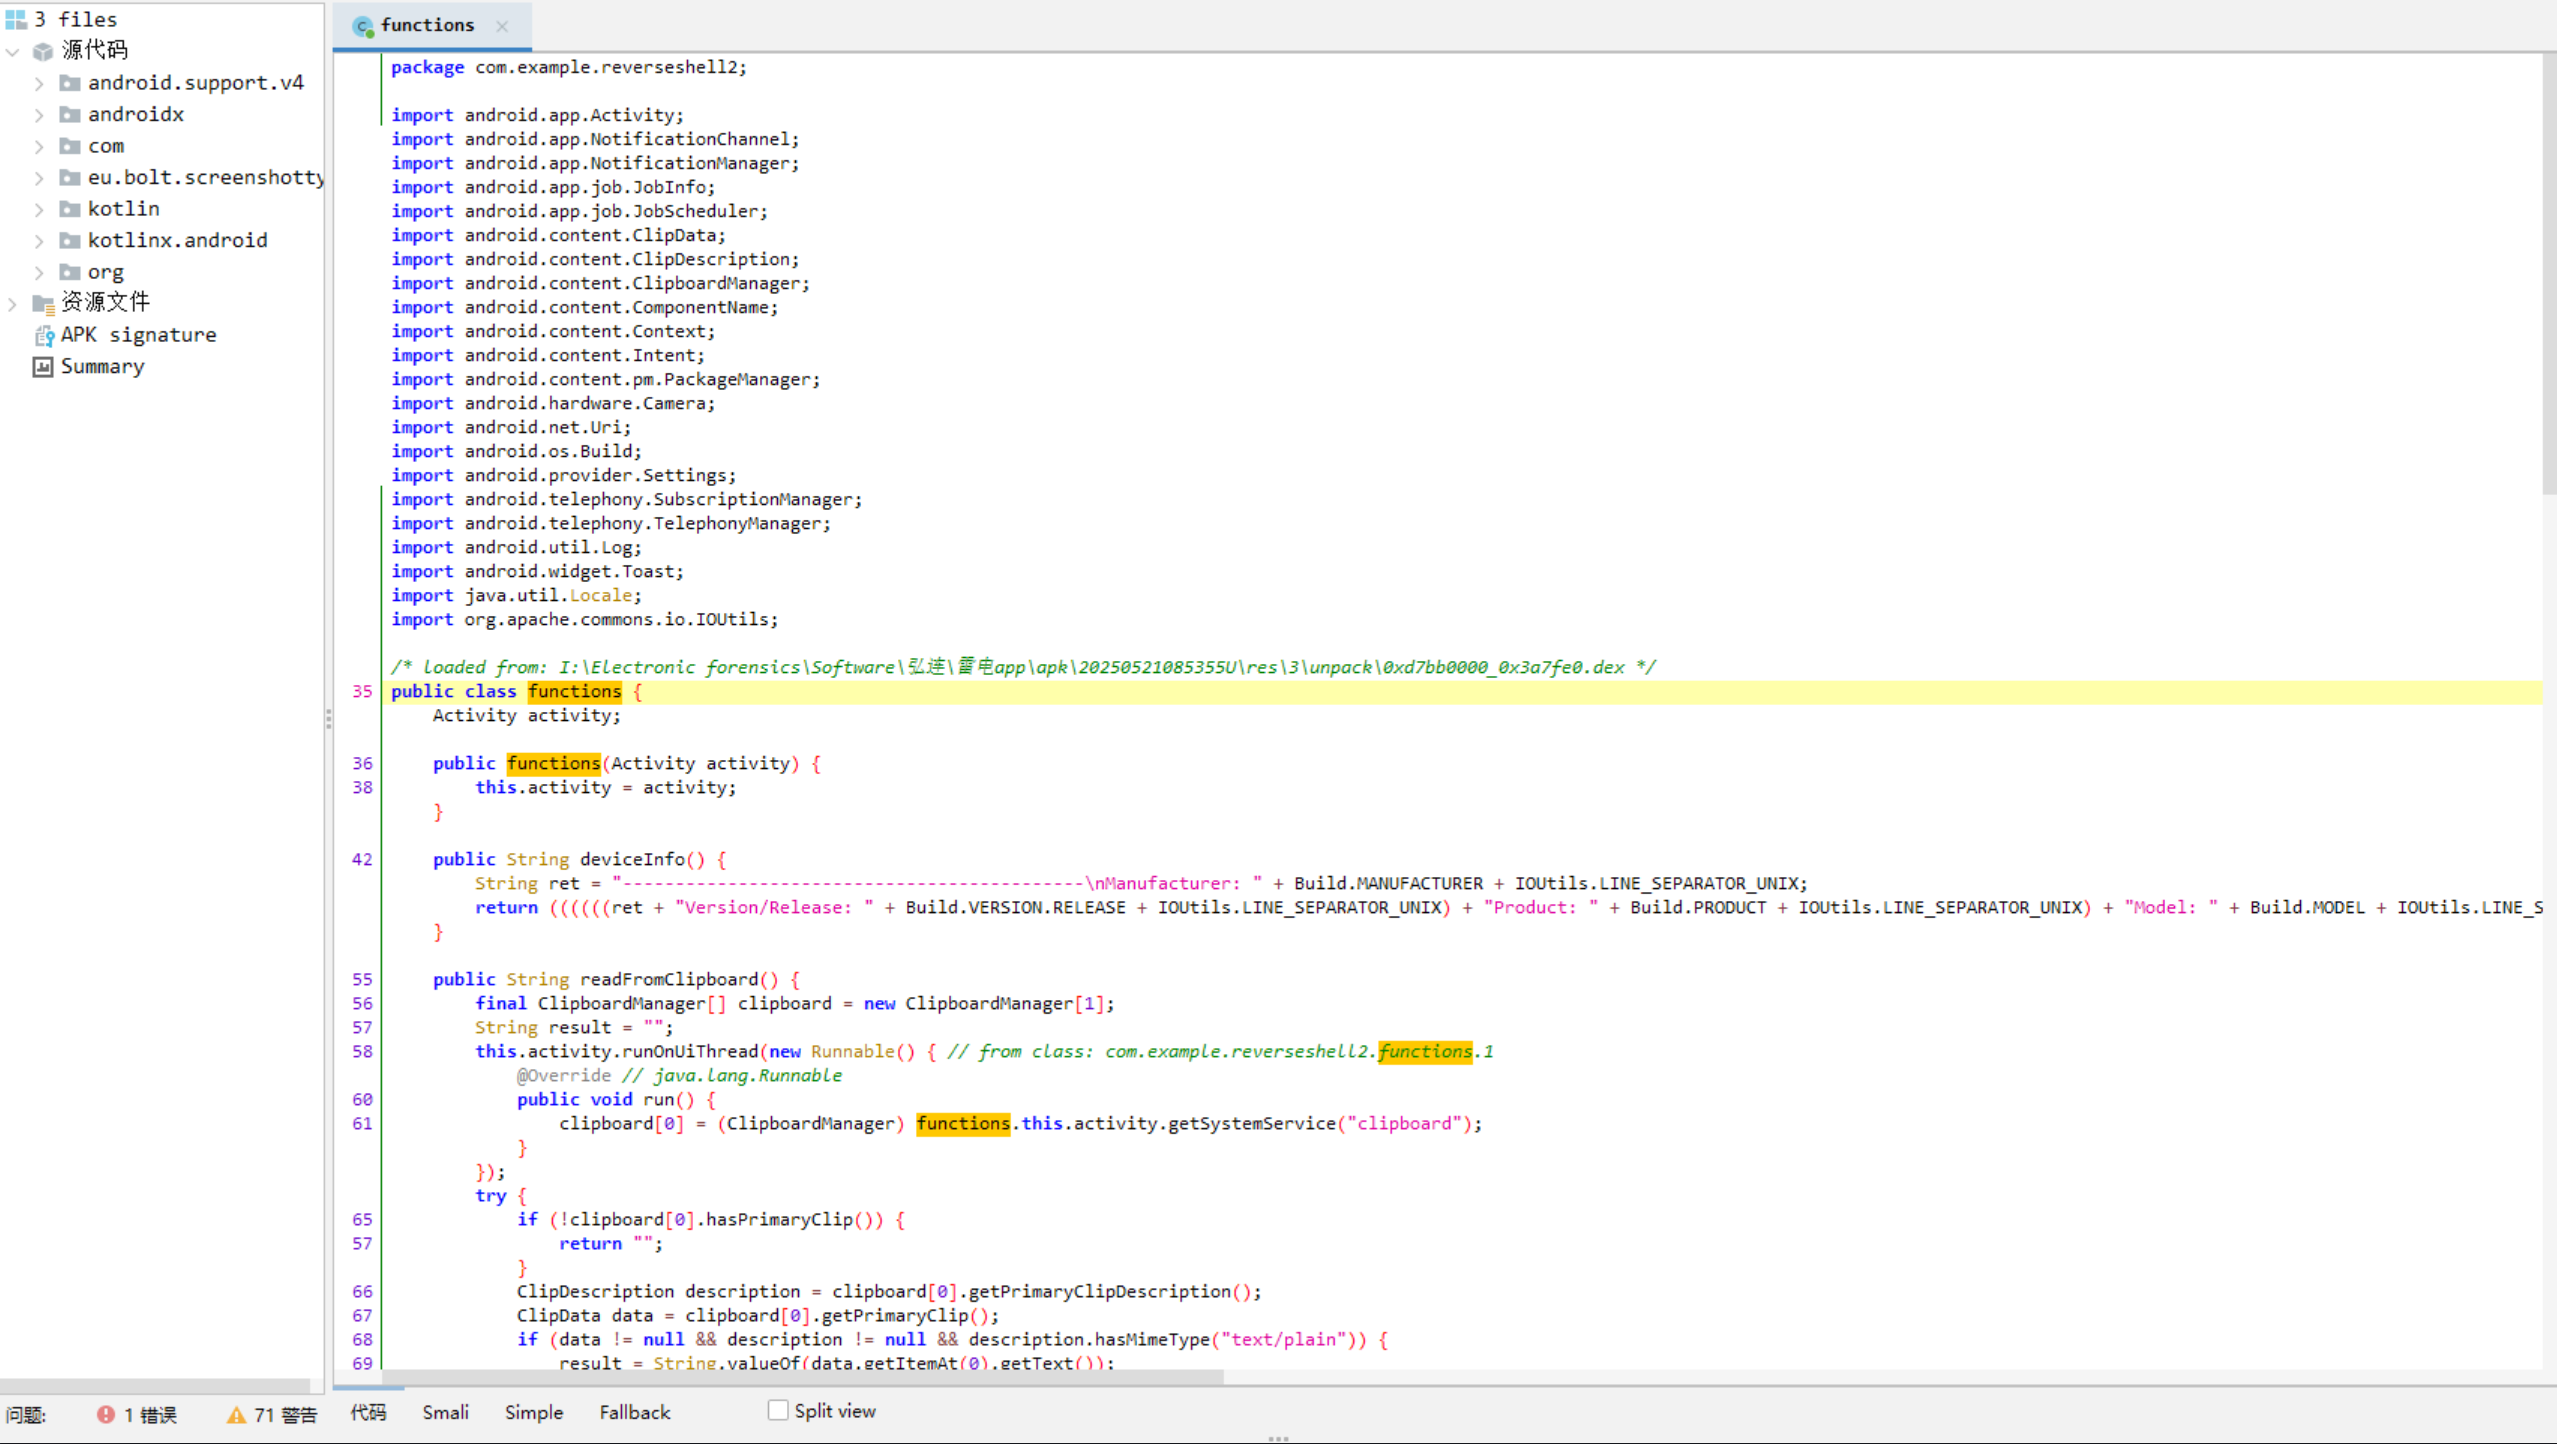2557x1444 pixels.
Task: Select the androidx tree label
Action: coord(136,114)
